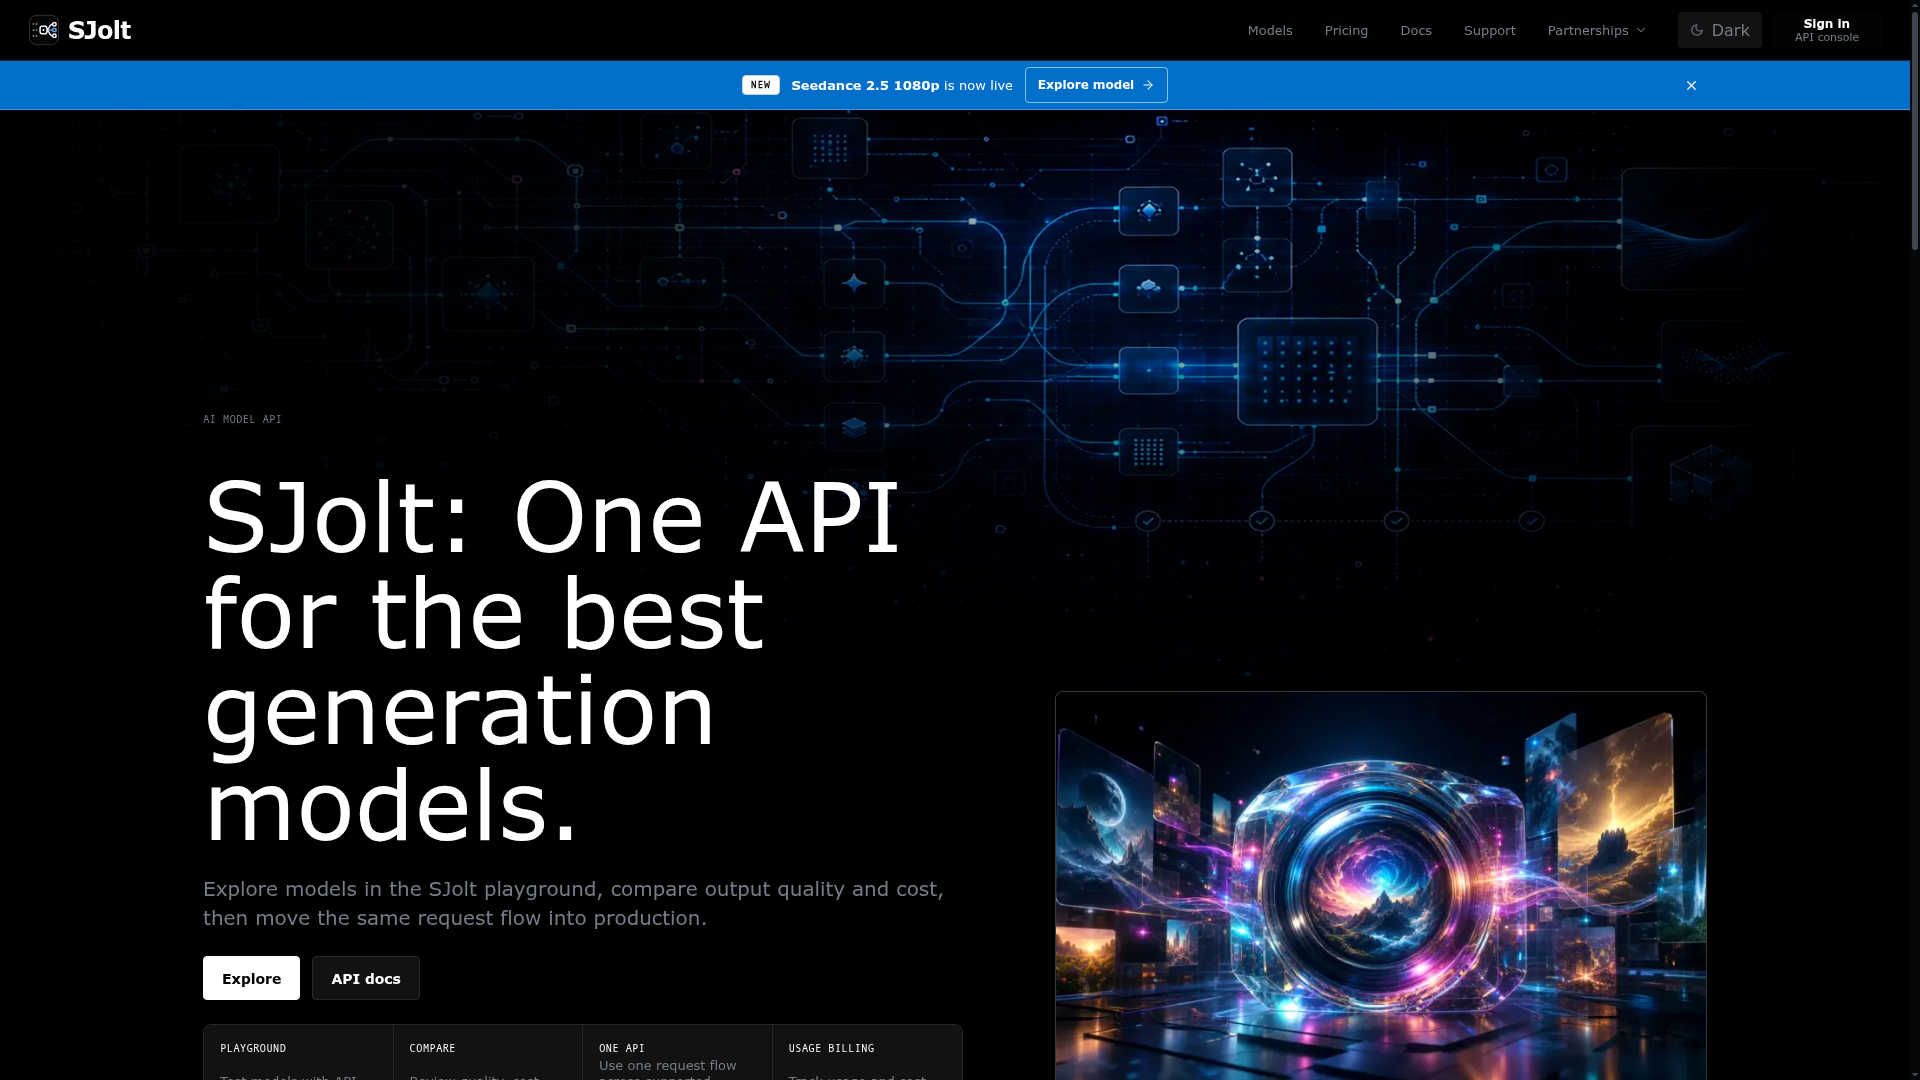Click Sign in API console button
Image resolution: width=1920 pixels, height=1080 pixels.
click(x=1826, y=30)
